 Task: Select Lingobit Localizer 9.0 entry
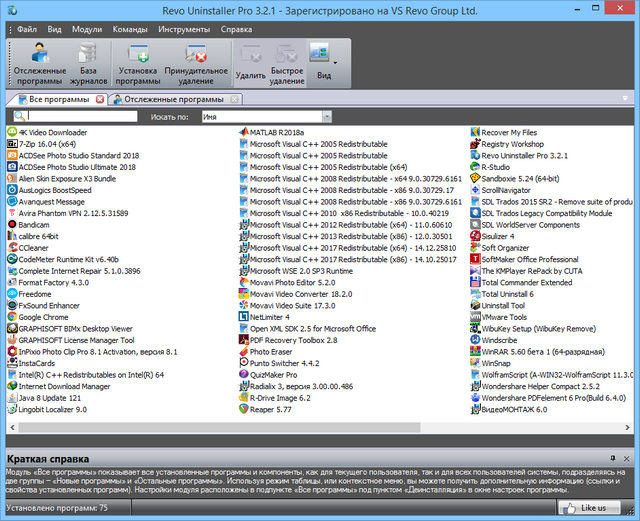[x=47, y=409]
